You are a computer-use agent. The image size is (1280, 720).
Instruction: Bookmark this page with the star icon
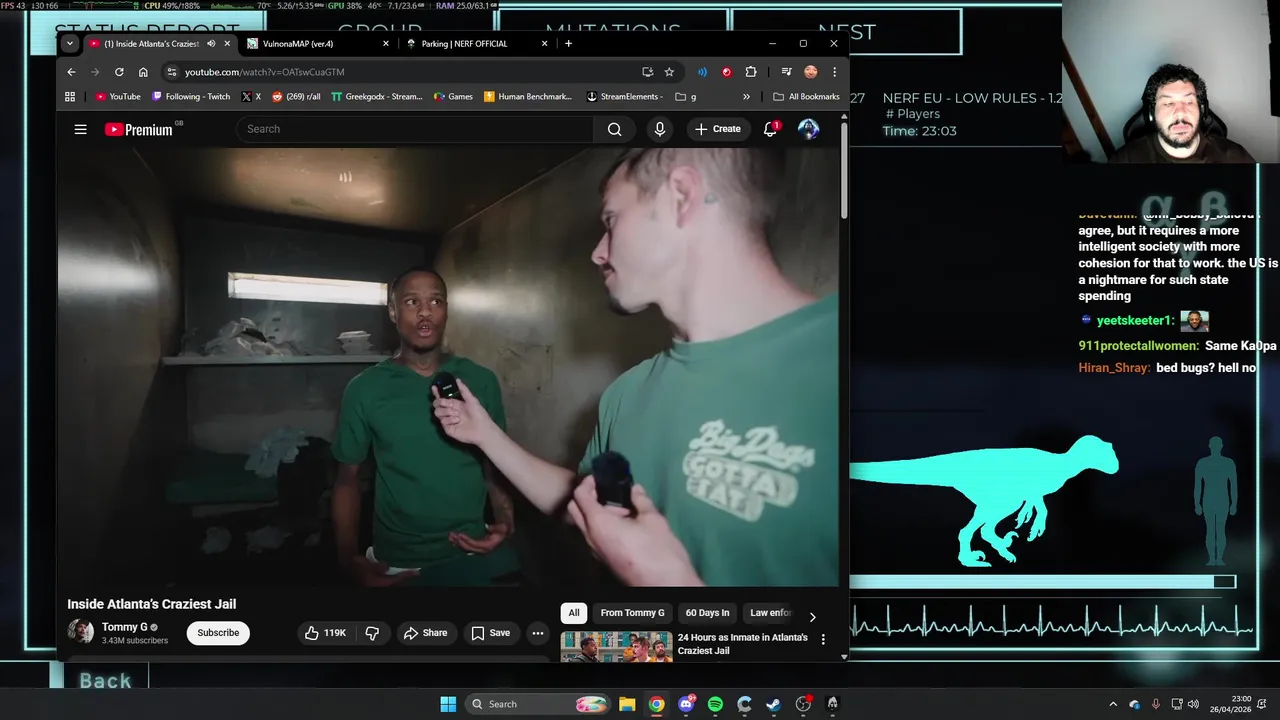(x=669, y=72)
